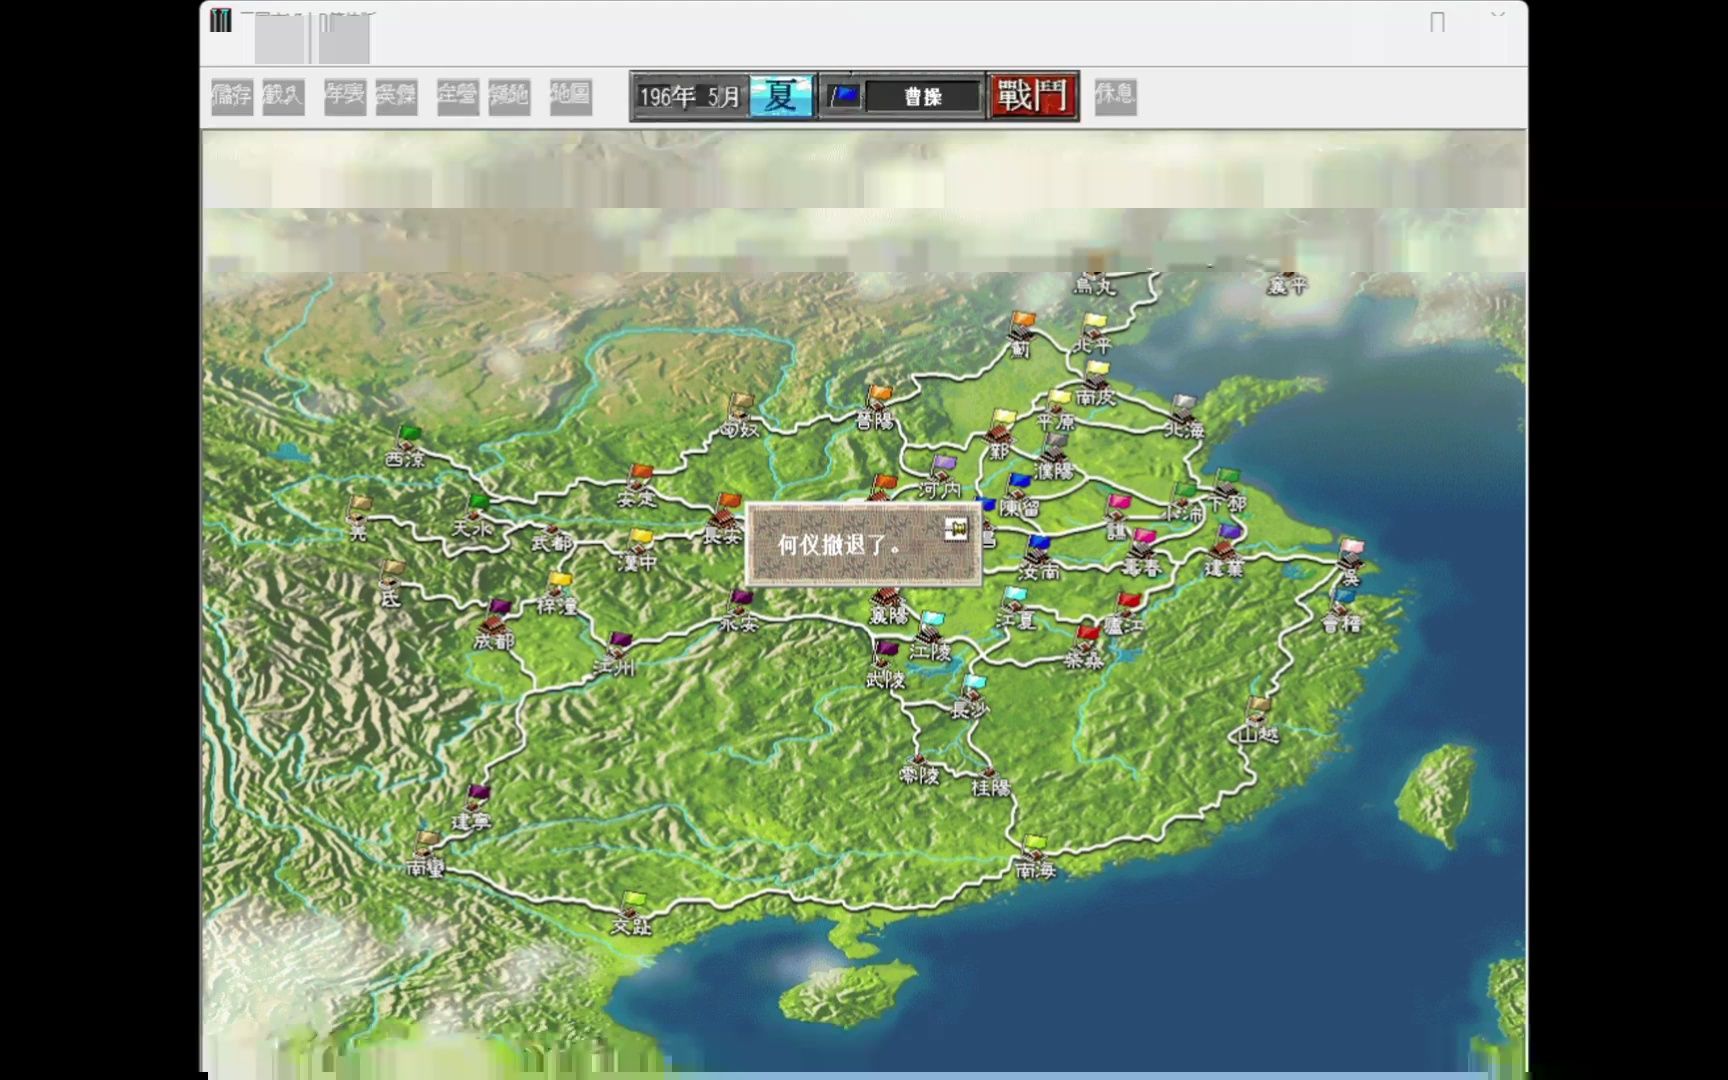Viewport: 1728px width, 1080px height.
Task: Select the 安定 city with orange flag
Action: (x=637, y=486)
